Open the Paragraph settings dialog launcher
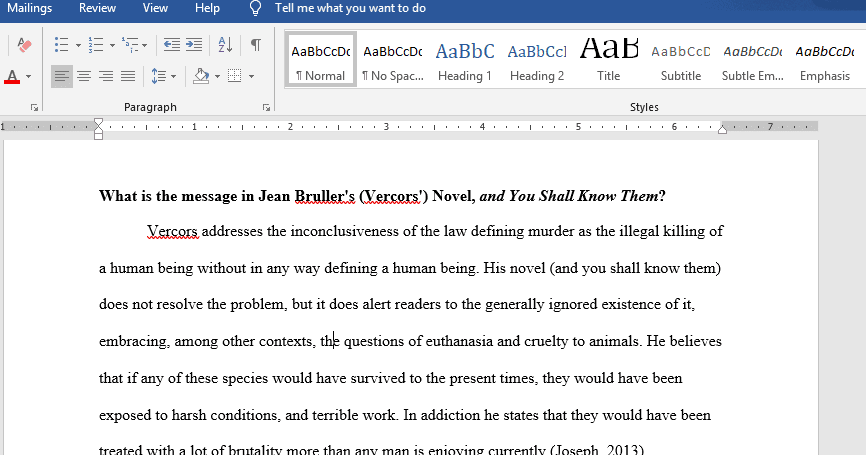Screen dimensions: 866x455 (x=266, y=108)
